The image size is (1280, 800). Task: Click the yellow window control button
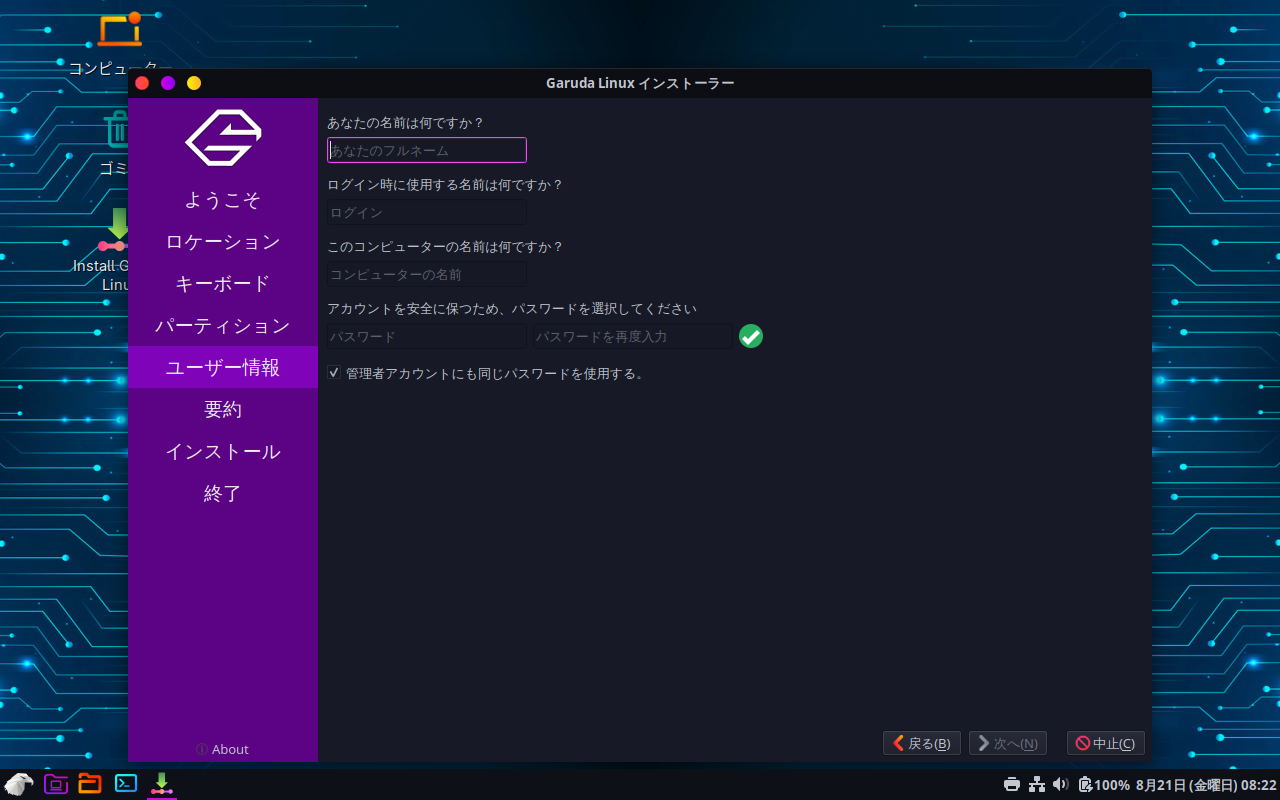click(194, 83)
